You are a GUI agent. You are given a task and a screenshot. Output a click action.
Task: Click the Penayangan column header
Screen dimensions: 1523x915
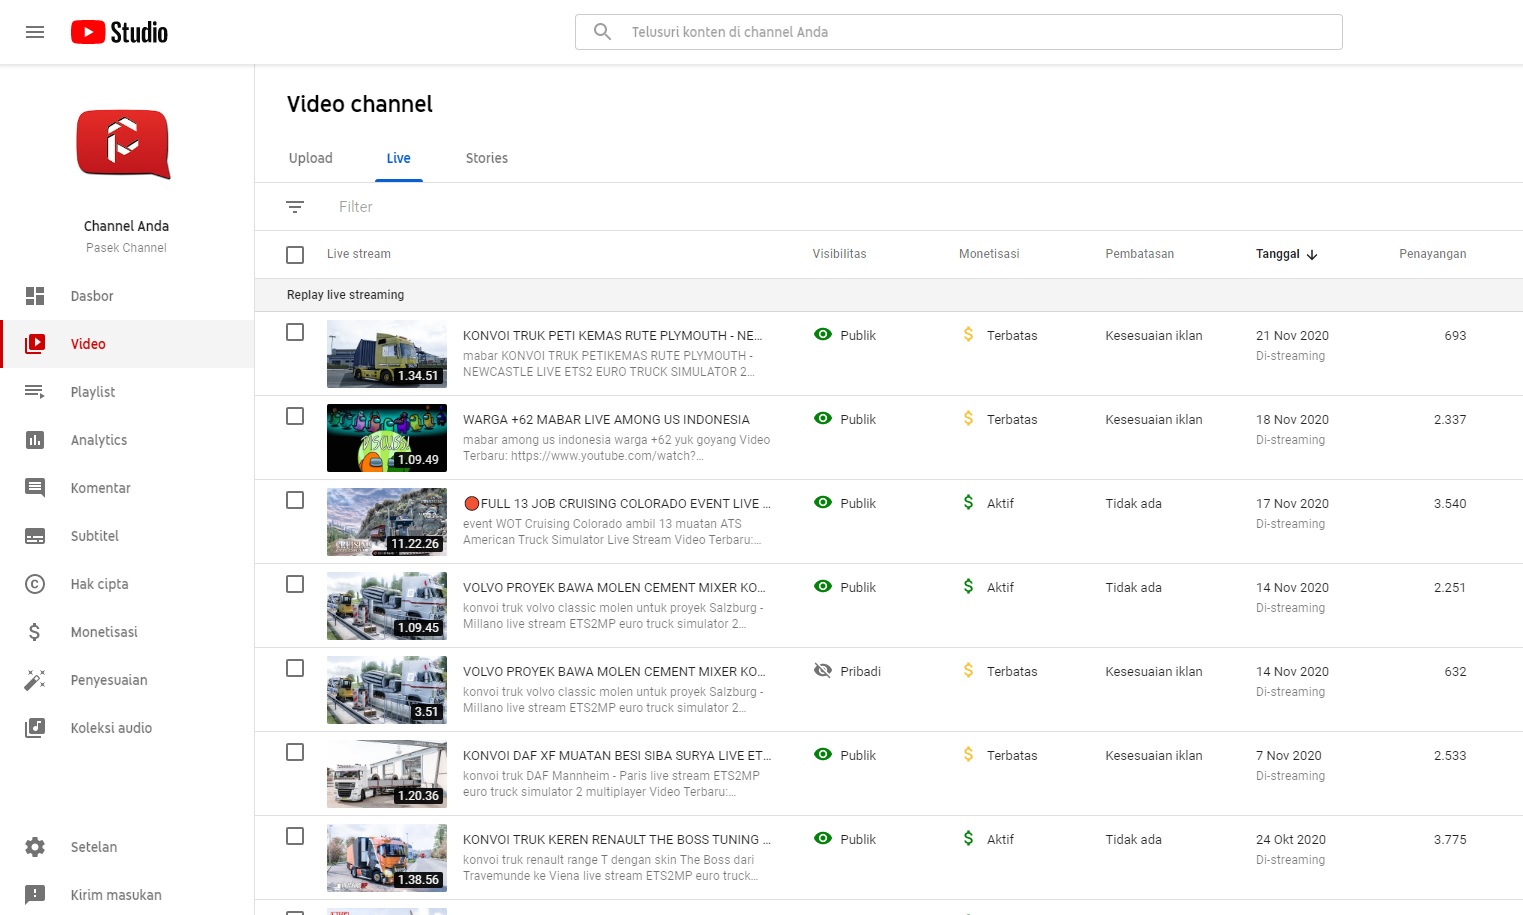coord(1432,254)
